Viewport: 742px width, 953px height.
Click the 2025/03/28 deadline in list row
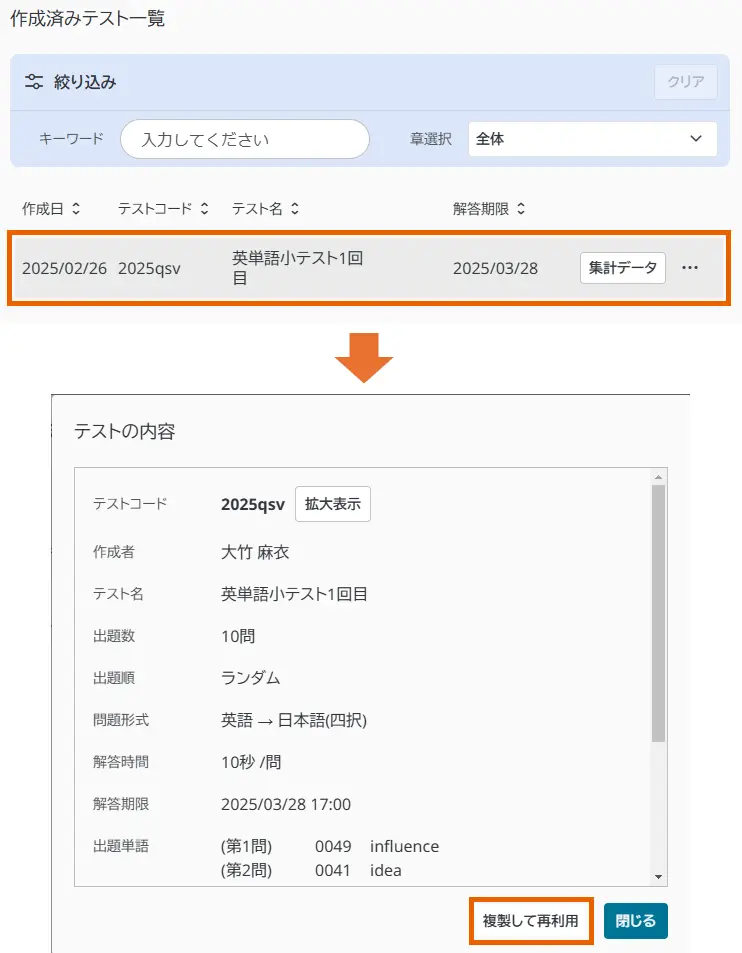click(x=495, y=268)
